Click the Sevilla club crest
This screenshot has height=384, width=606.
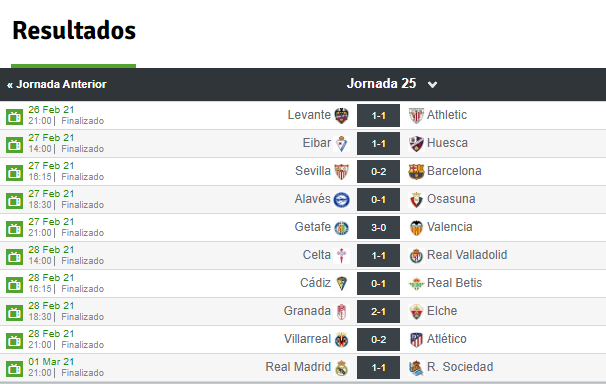(342, 172)
